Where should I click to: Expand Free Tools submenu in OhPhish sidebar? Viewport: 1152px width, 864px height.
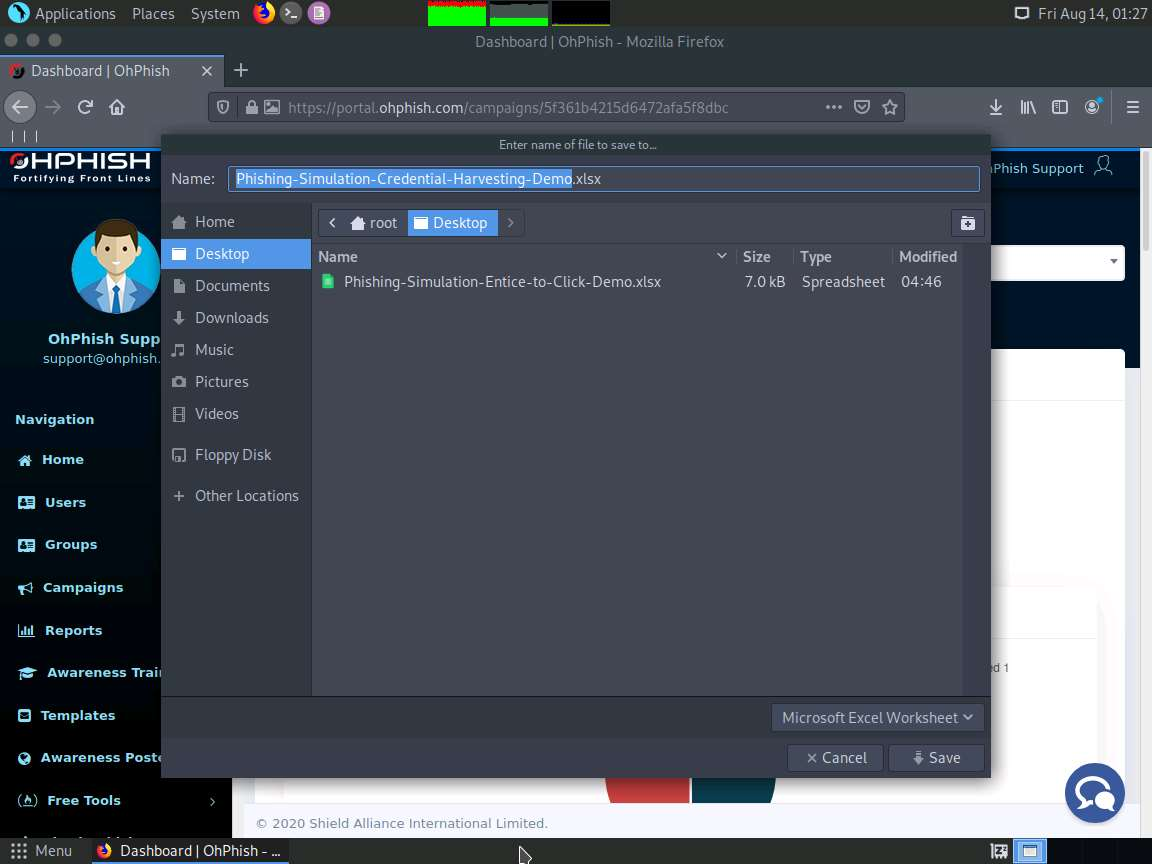click(212, 802)
